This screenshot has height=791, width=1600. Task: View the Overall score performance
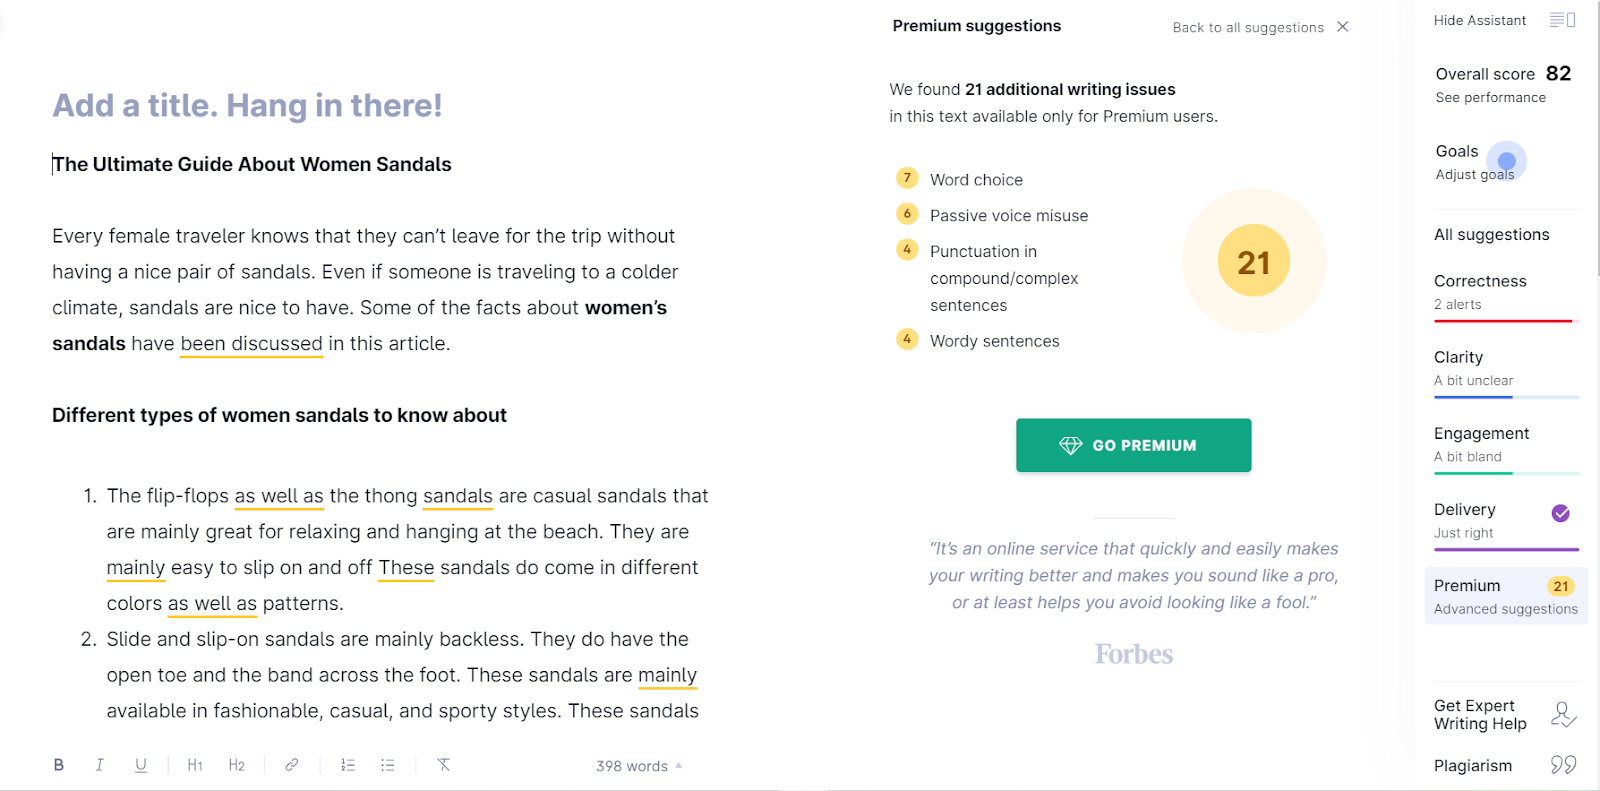1490,98
